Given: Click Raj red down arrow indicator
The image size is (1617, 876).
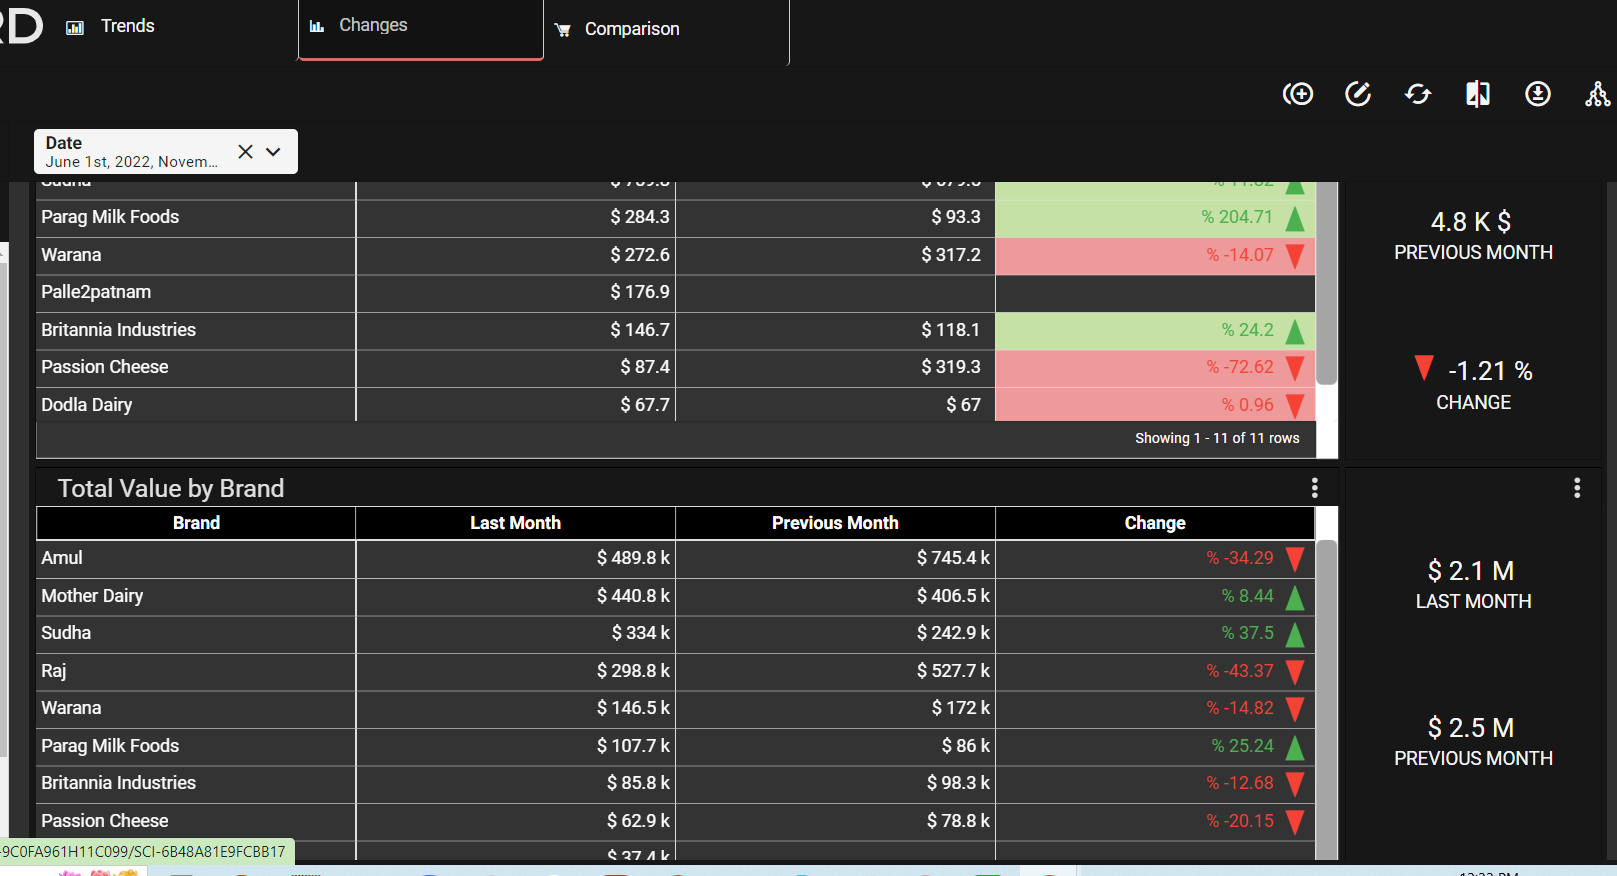Looking at the screenshot, I should coord(1295,672).
